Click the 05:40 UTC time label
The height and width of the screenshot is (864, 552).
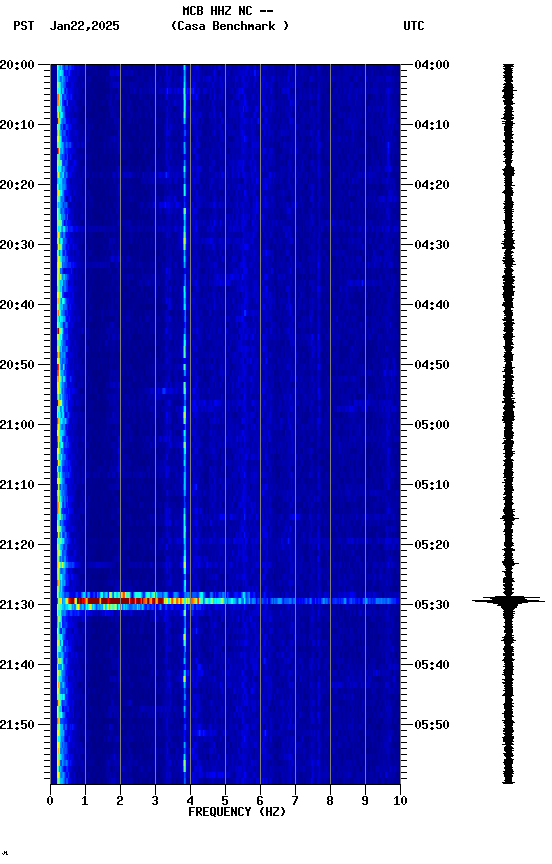point(432,666)
